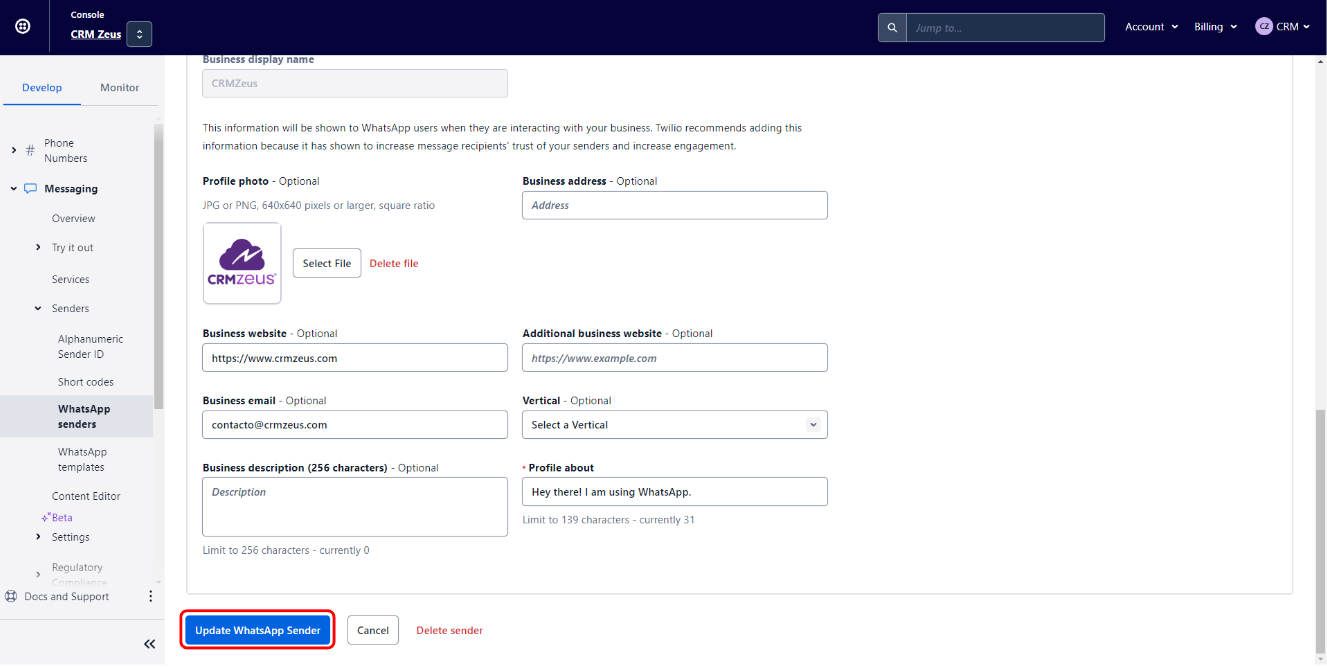Click the Twilio logo icon in header
1327x667 pixels.
pos(23,27)
